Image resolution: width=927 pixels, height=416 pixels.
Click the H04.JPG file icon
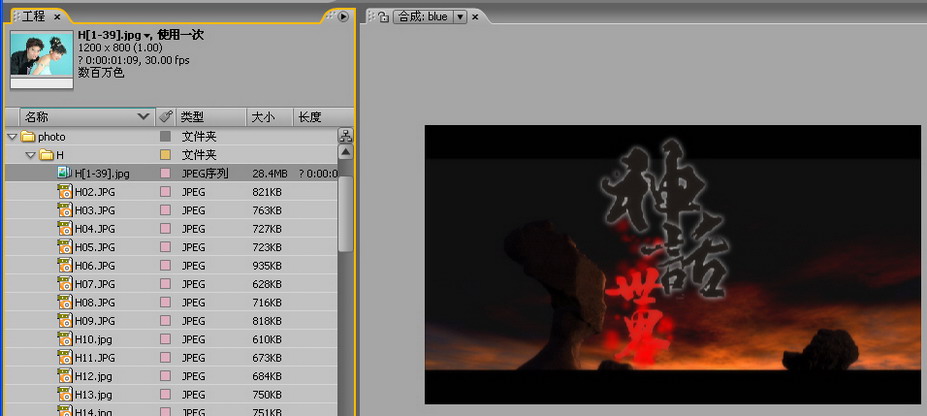click(x=64, y=228)
